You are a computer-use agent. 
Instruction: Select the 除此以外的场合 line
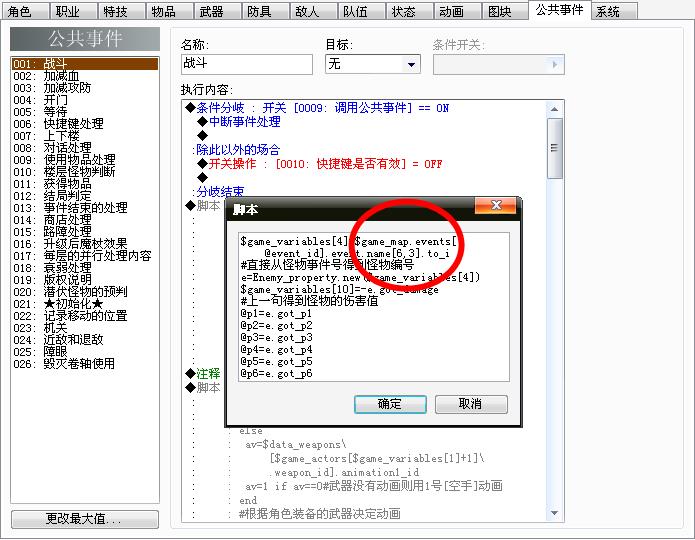point(237,150)
